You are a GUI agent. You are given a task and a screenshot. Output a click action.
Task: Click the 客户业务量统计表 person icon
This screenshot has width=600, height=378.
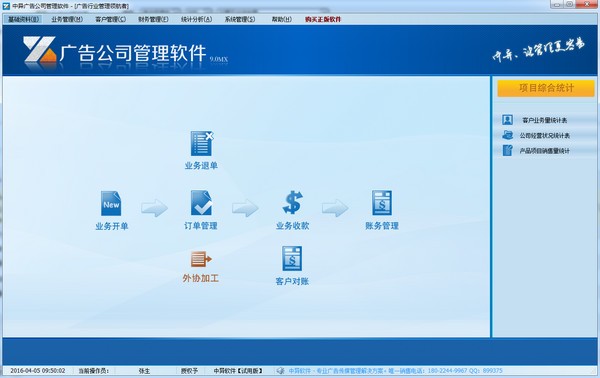(507, 120)
